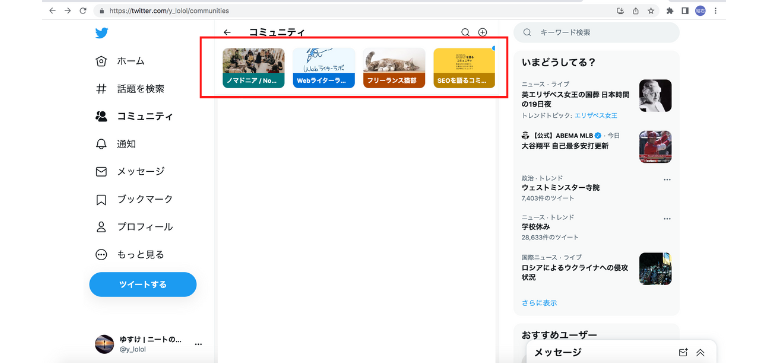Open the ノマドニア community card

pos(254,68)
